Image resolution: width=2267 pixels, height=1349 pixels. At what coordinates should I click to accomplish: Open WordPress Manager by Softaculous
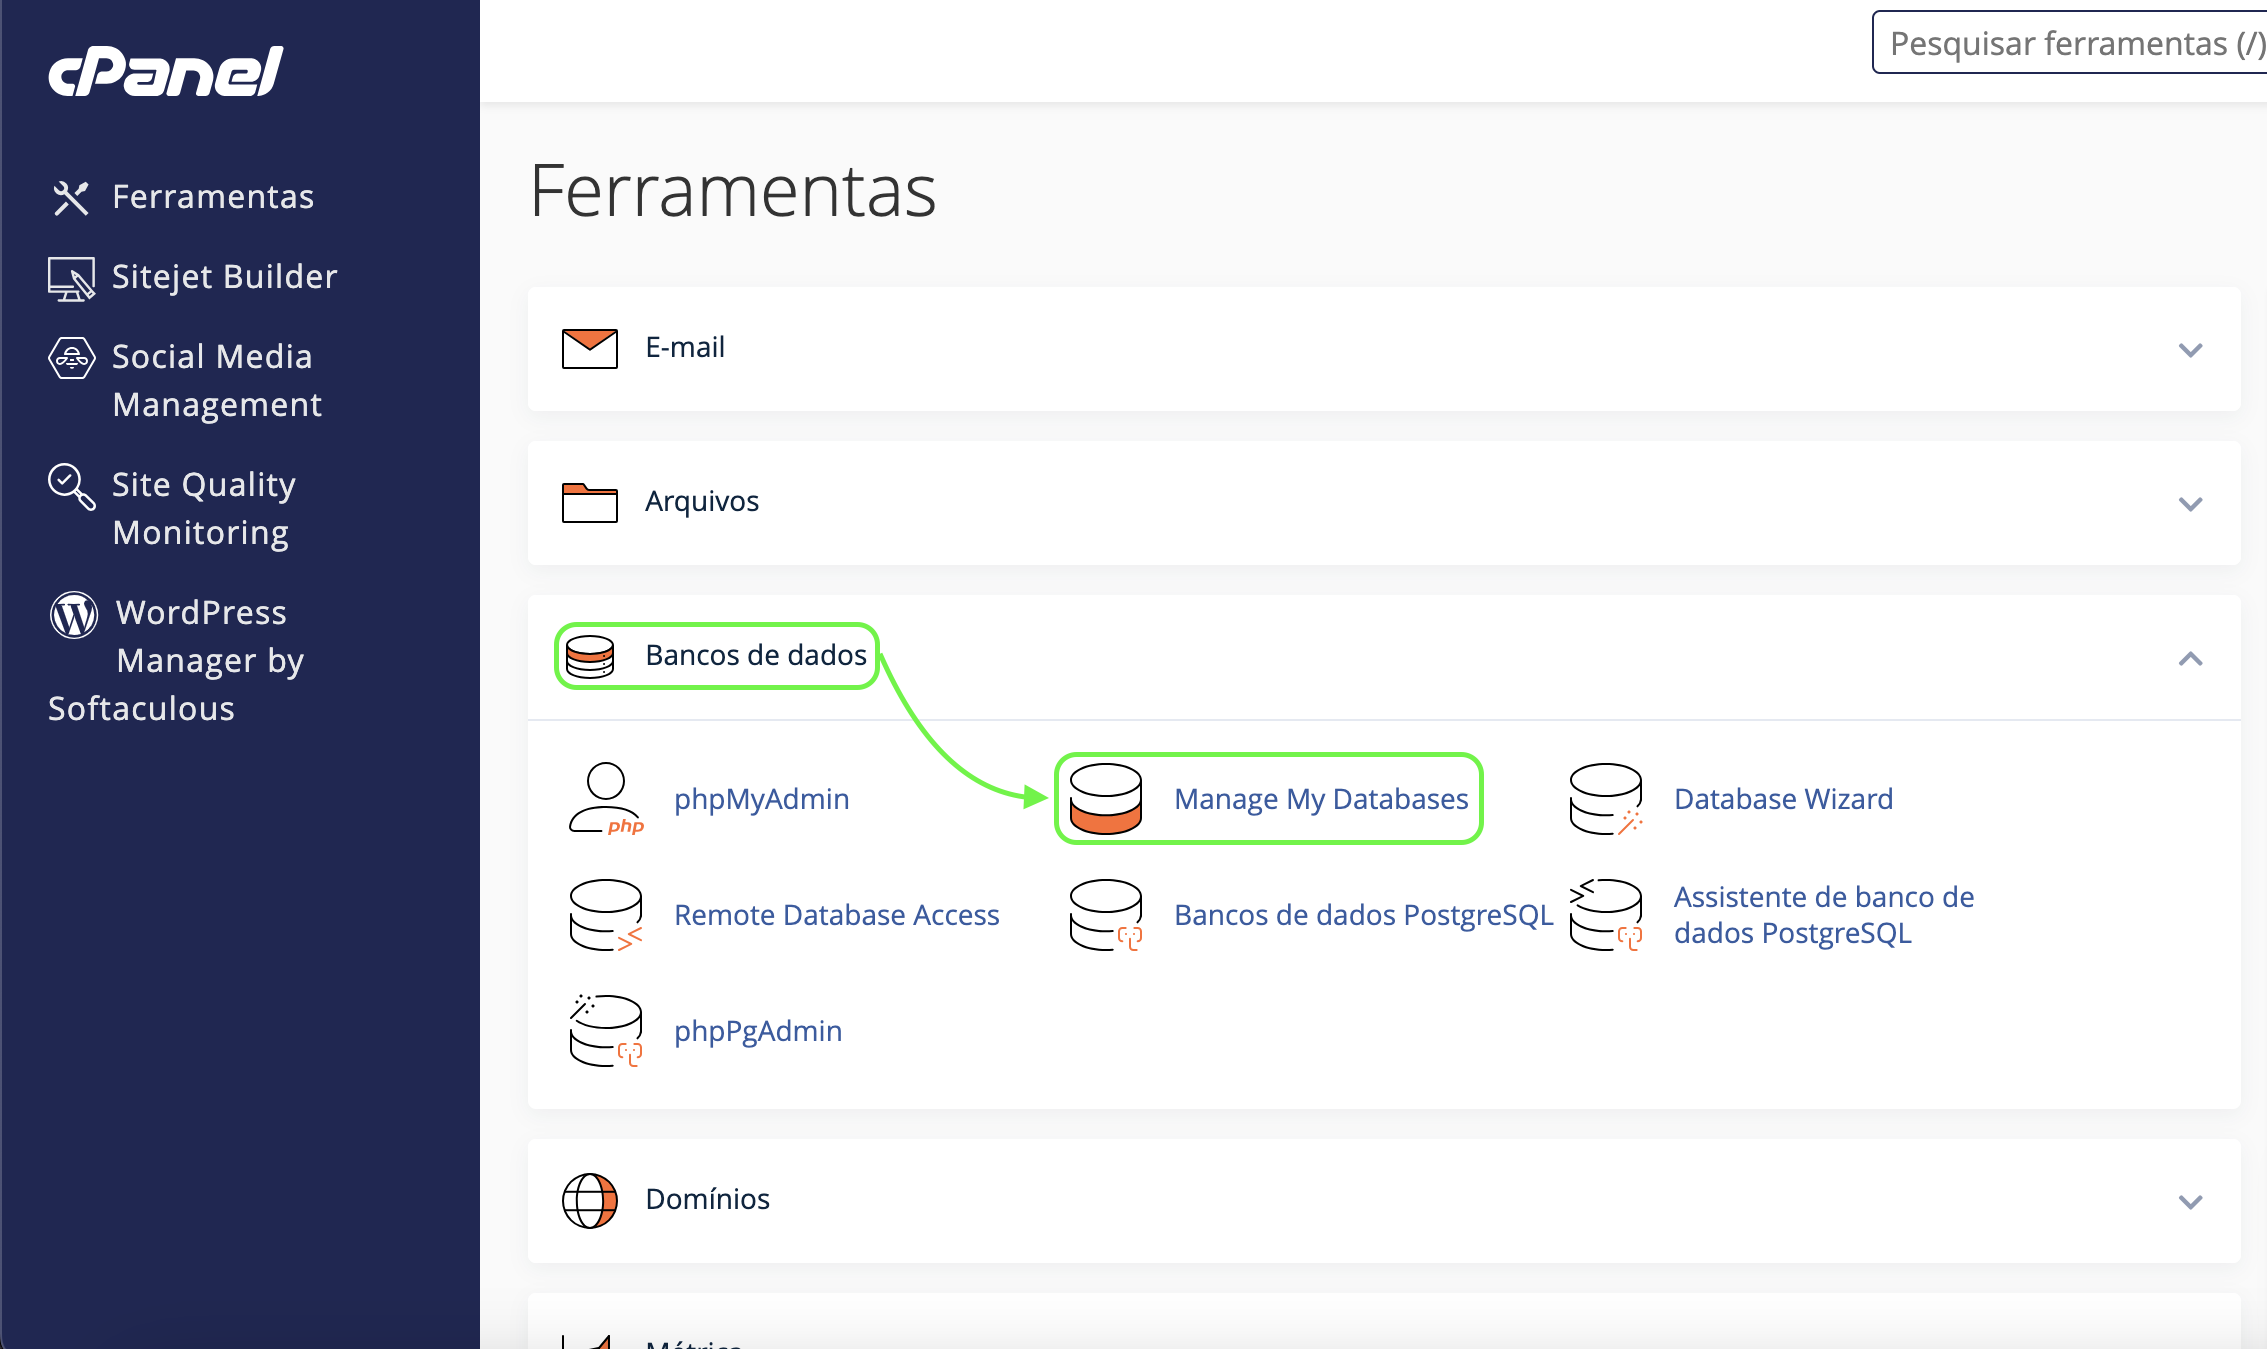click(x=175, y=660)
